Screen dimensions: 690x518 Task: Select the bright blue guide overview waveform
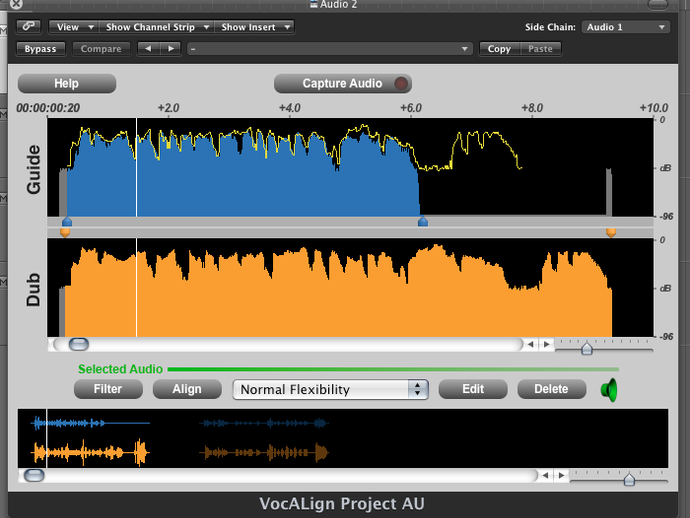[x=90, y=423]
